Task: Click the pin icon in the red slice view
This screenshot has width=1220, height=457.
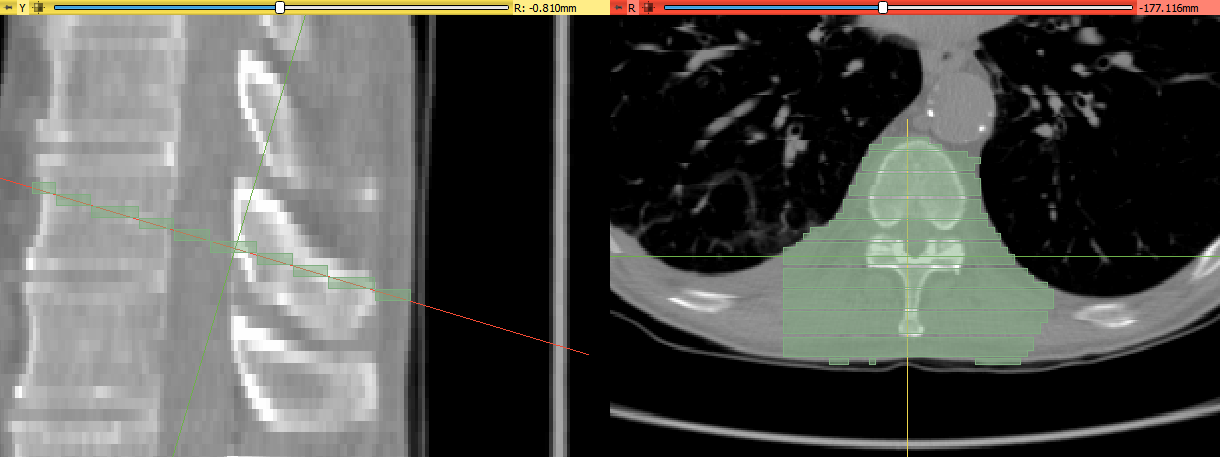Action: click(618, 7)
